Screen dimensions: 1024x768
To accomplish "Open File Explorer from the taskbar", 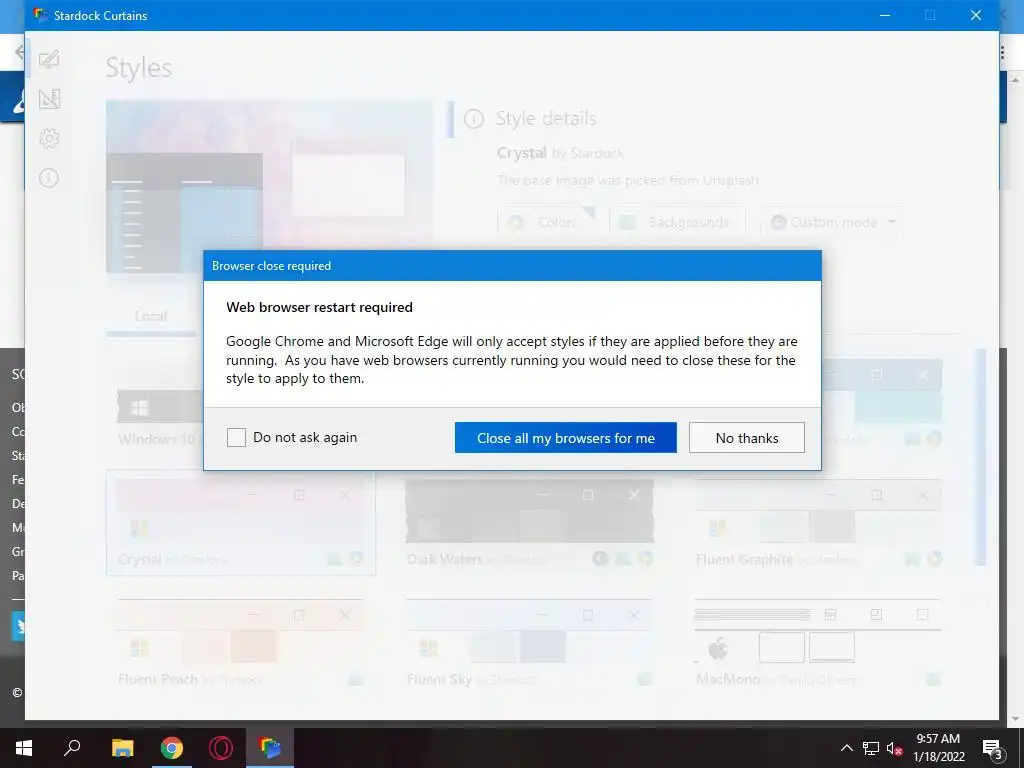I will (122, 748).
